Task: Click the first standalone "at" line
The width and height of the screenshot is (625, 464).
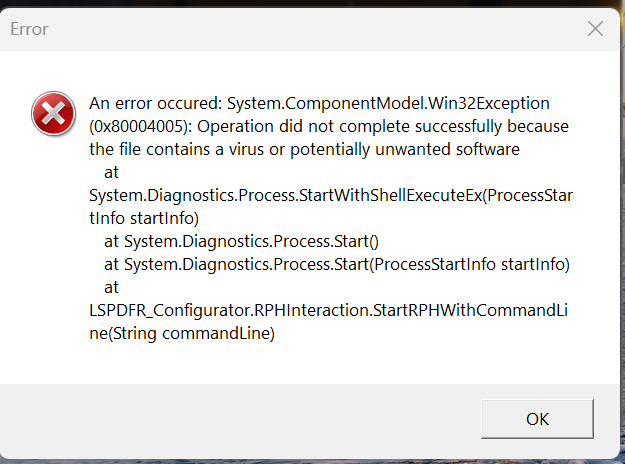Action: point(111,172)
